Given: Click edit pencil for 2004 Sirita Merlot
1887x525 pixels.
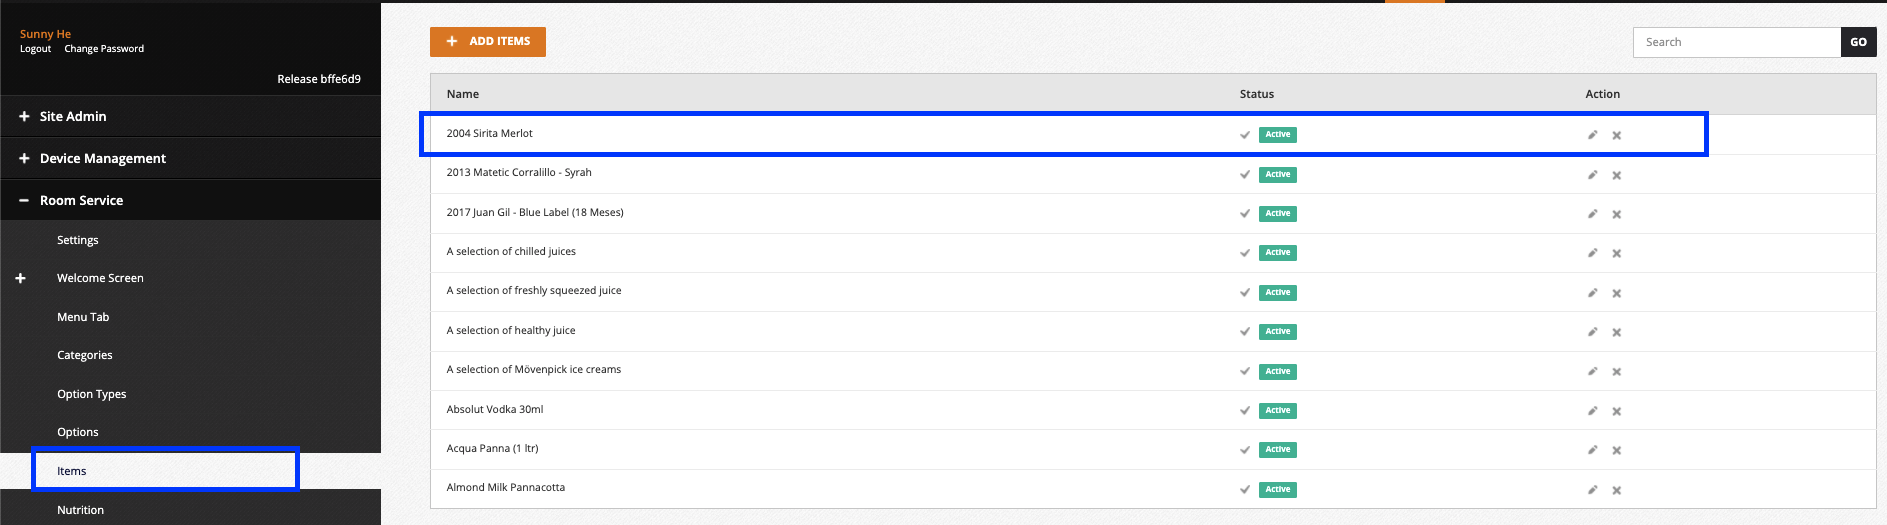Looking at the screenshot, I should (x=1592, y=135).
